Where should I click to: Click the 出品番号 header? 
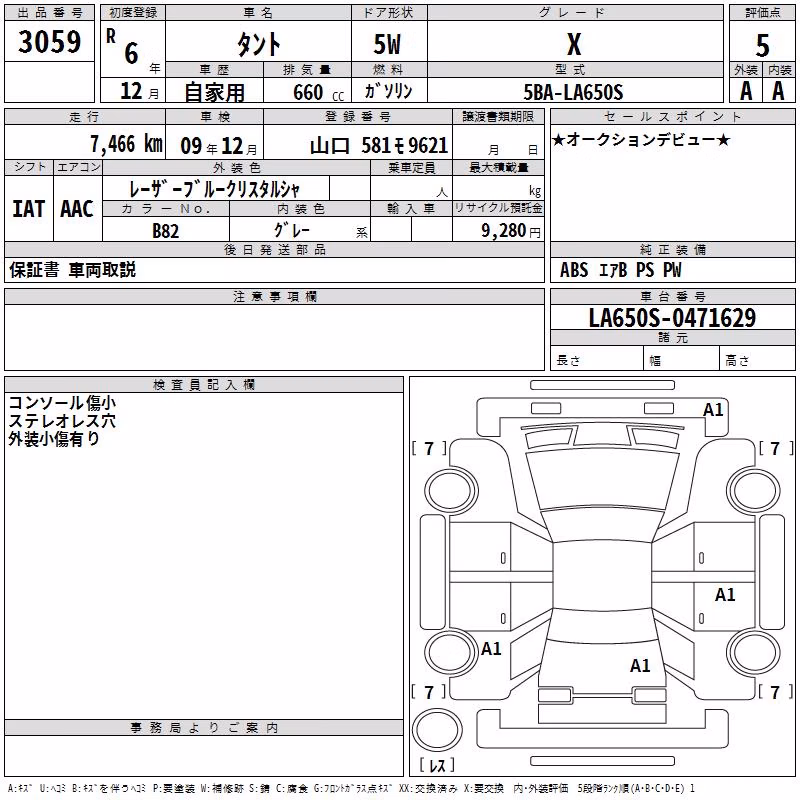49,13
